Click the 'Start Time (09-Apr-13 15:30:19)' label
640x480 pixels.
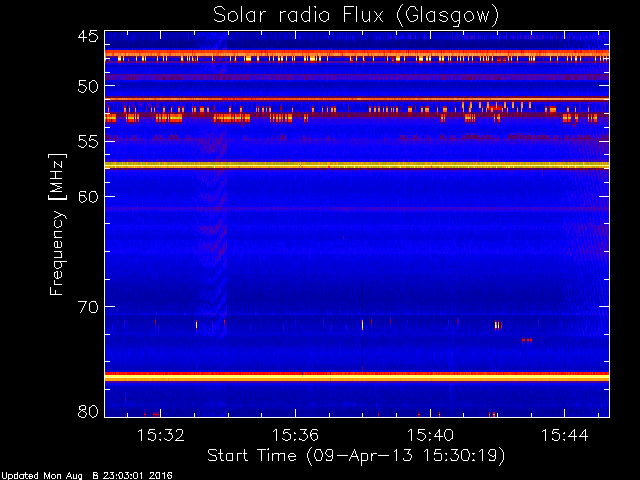coord(356,455)
